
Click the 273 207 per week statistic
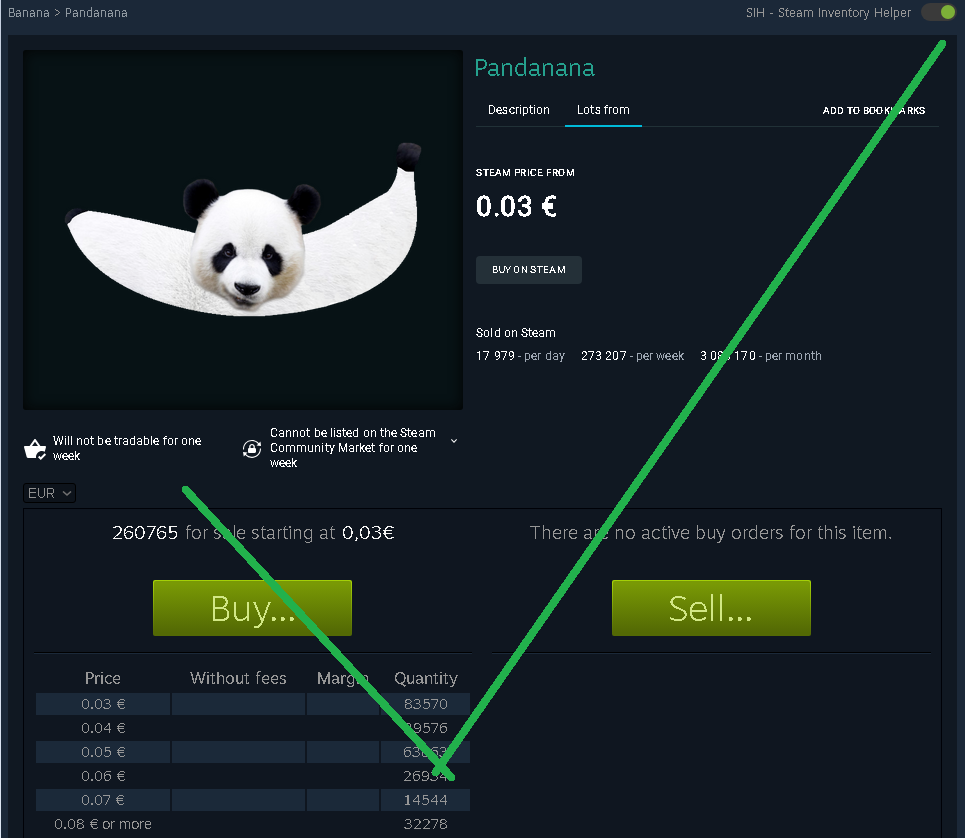[x=632, y=356]
